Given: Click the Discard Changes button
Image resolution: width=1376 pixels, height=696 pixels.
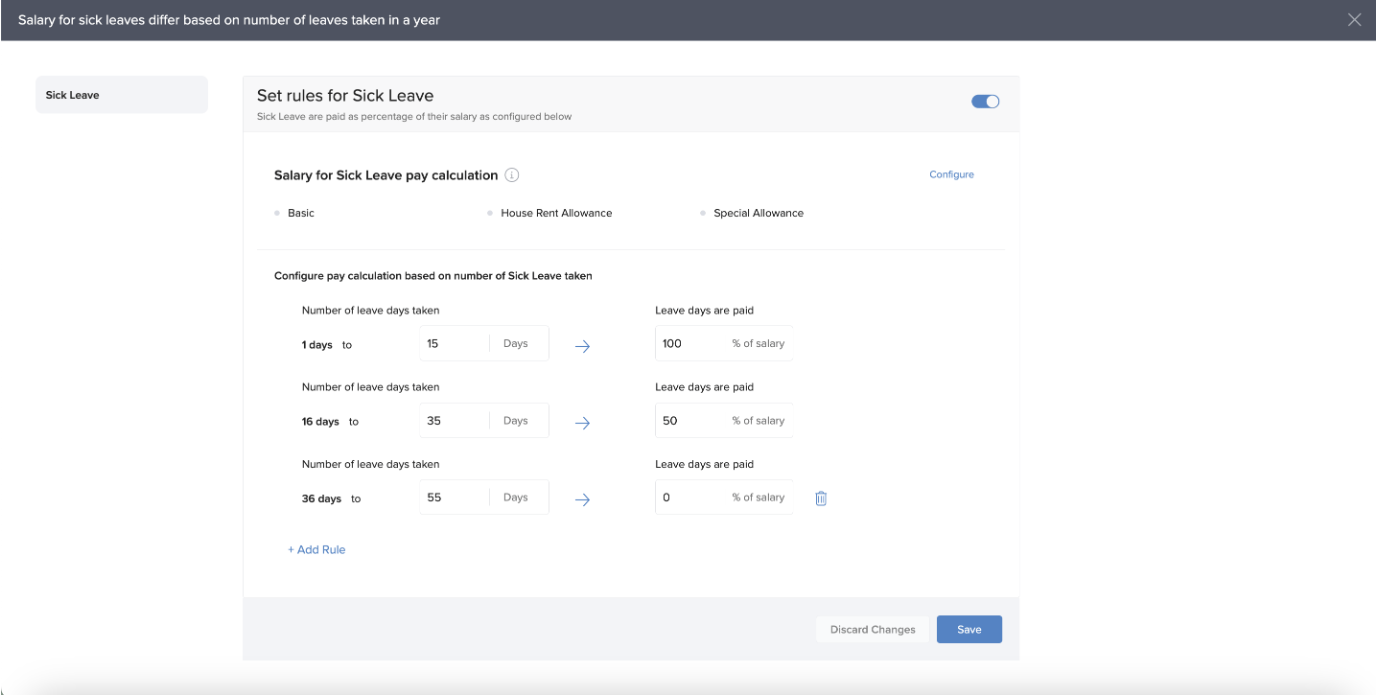Looking at the screenshot, I should pos(872,629).
